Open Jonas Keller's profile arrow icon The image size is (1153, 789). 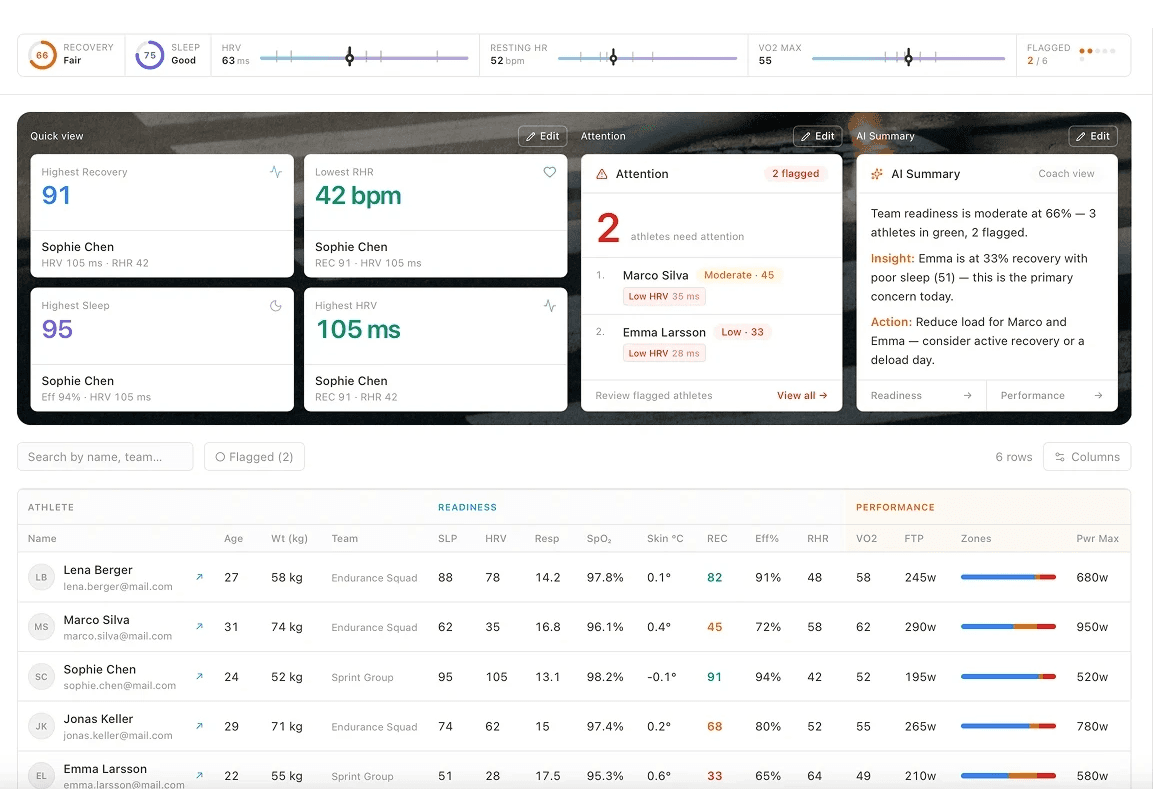point(199,726)
